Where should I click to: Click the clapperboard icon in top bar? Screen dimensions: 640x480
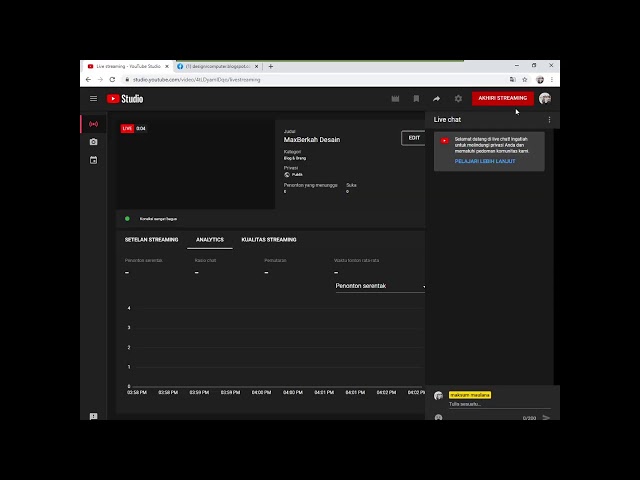[396, 98]
